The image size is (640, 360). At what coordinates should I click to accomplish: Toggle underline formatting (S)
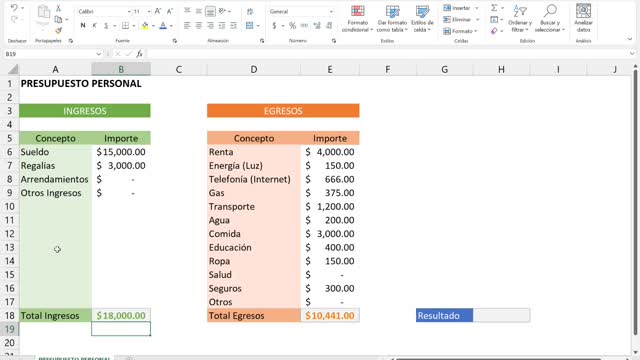click(x=106, y=26)
